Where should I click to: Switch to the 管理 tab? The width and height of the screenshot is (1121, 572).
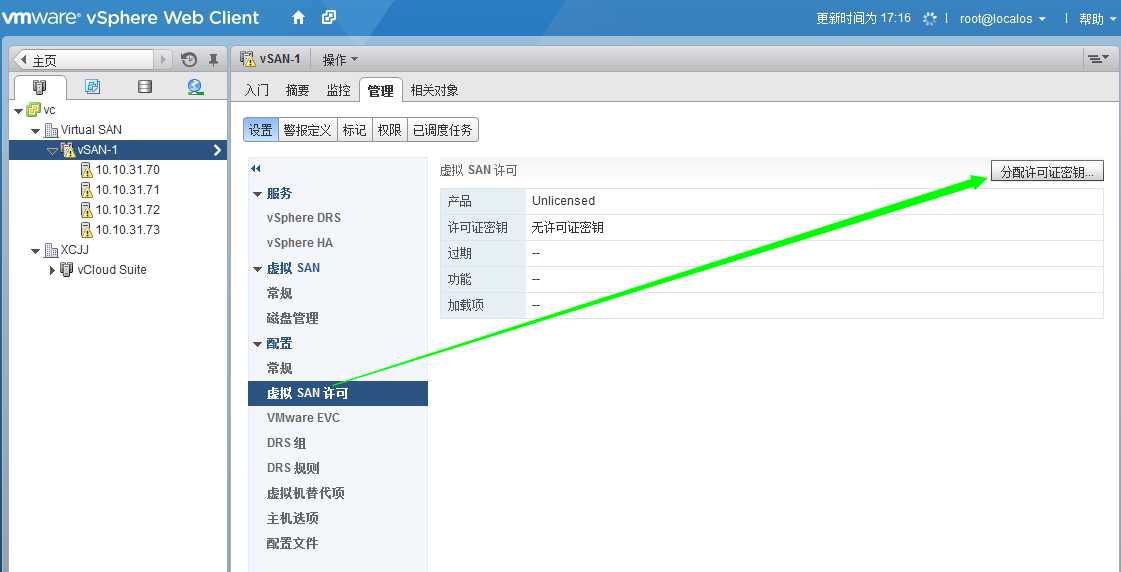[x=380, y=91]
